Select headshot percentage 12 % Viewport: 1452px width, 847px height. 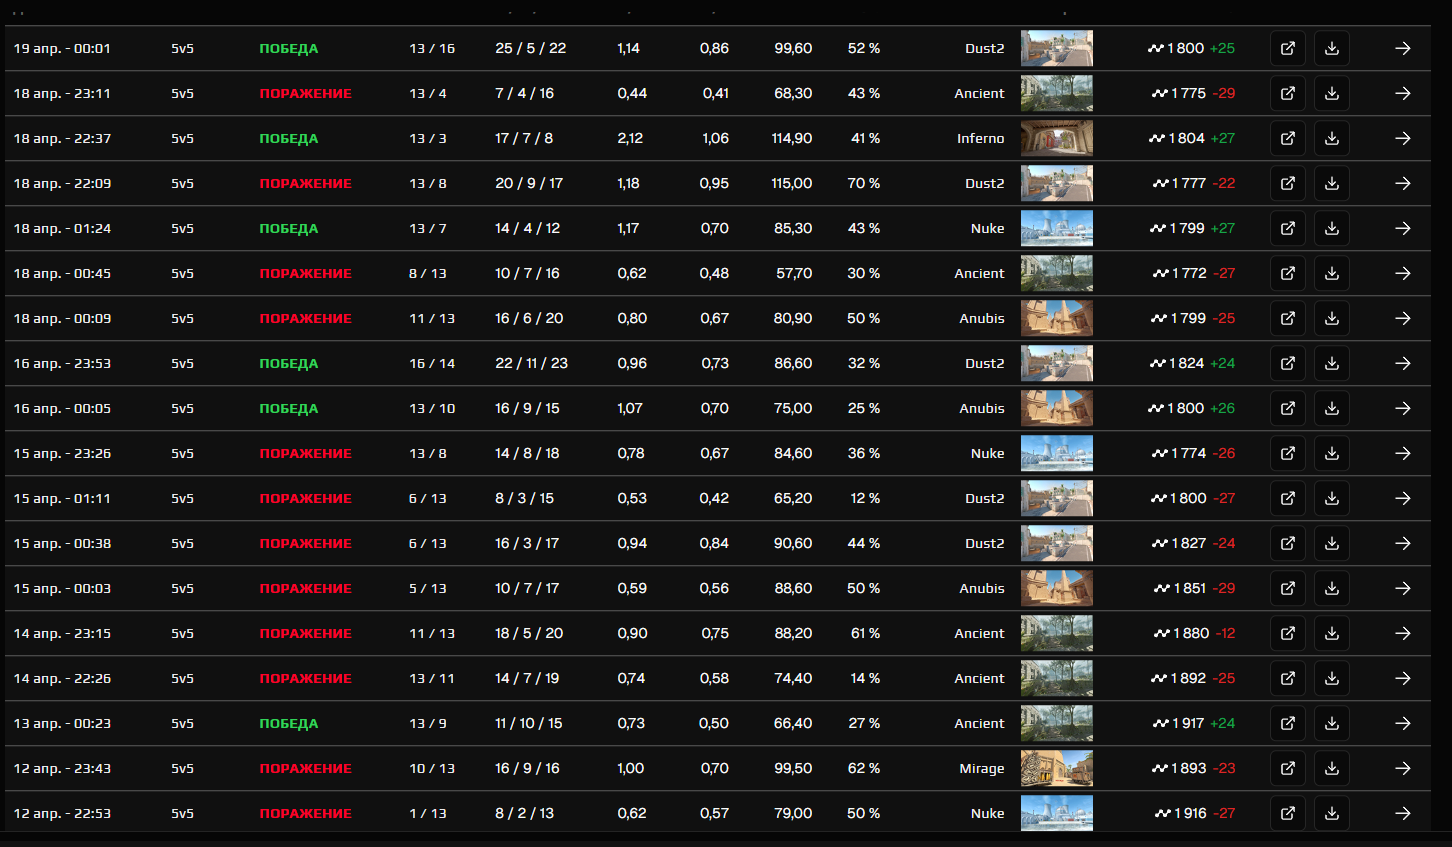click(x=865, y=498)
